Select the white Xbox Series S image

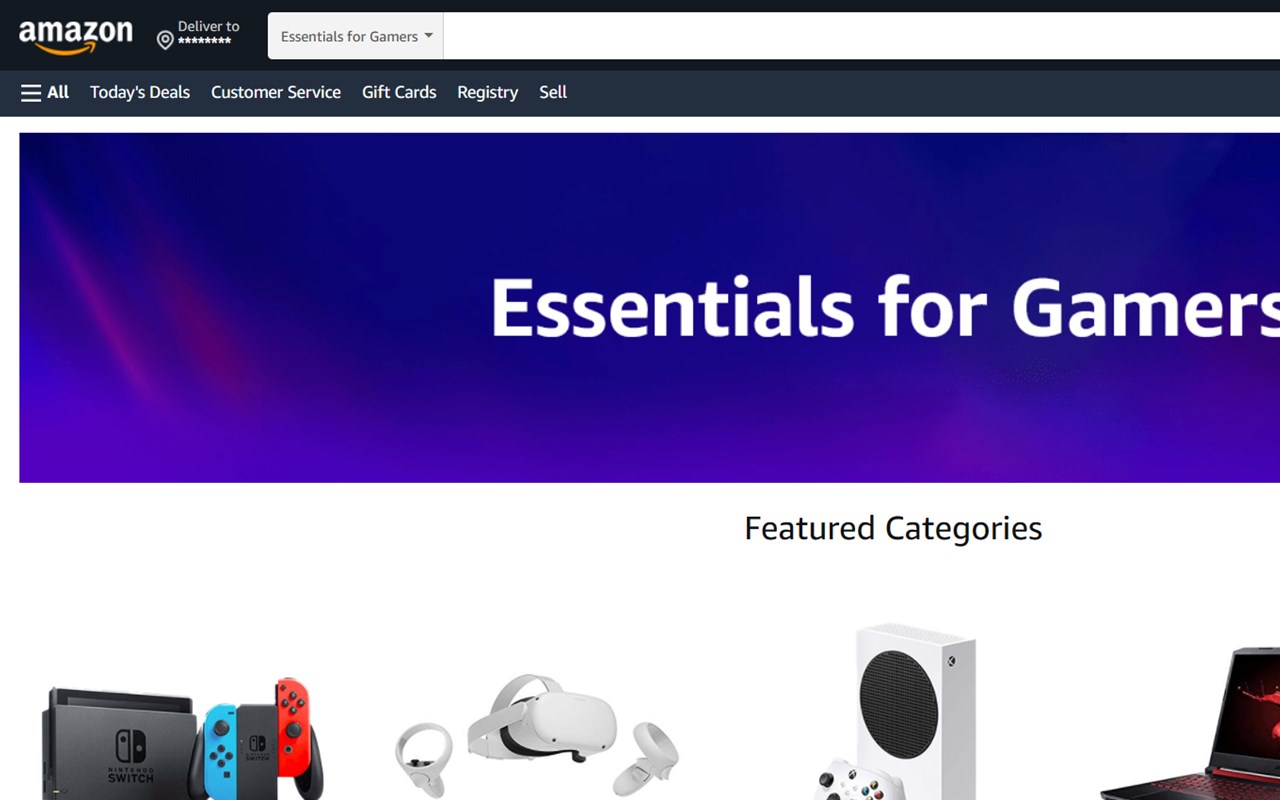point(893,712)
